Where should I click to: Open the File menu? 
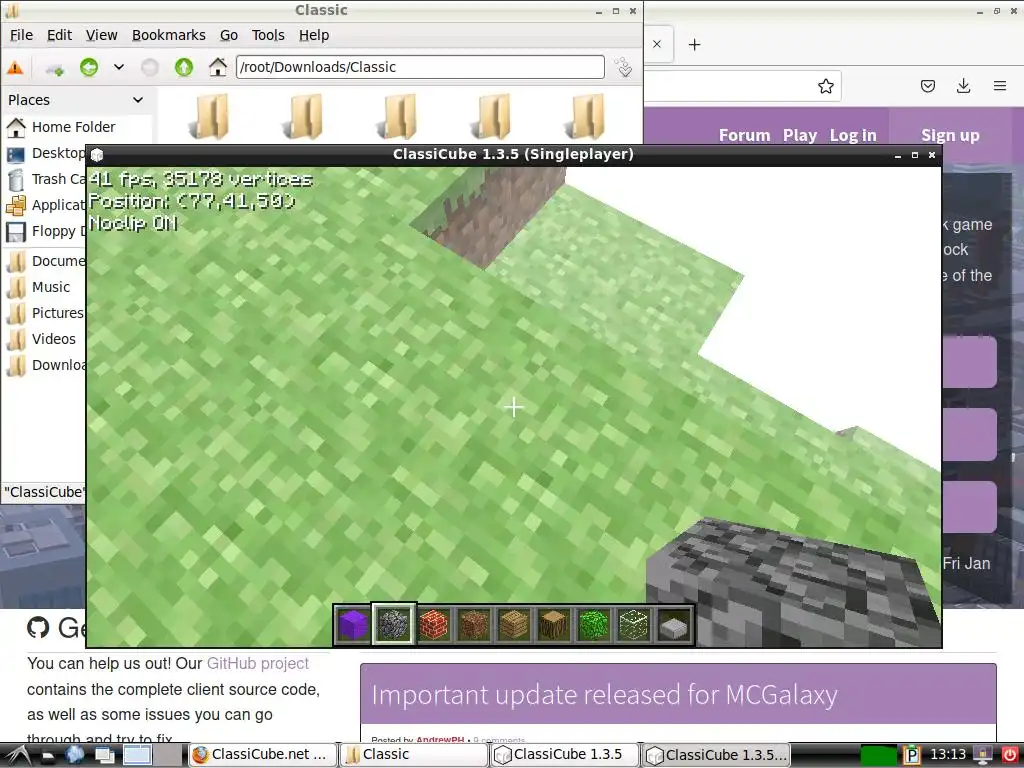point(22,35)
